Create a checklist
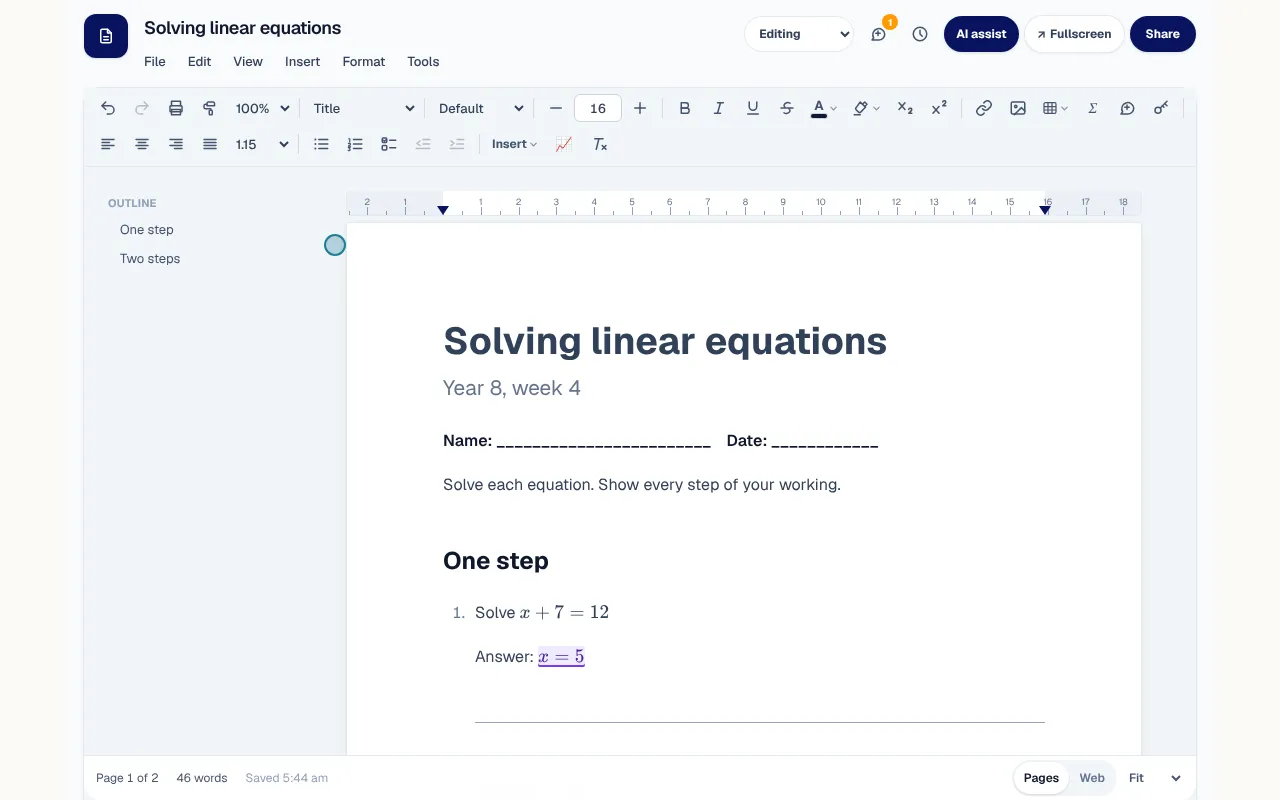 389,144
